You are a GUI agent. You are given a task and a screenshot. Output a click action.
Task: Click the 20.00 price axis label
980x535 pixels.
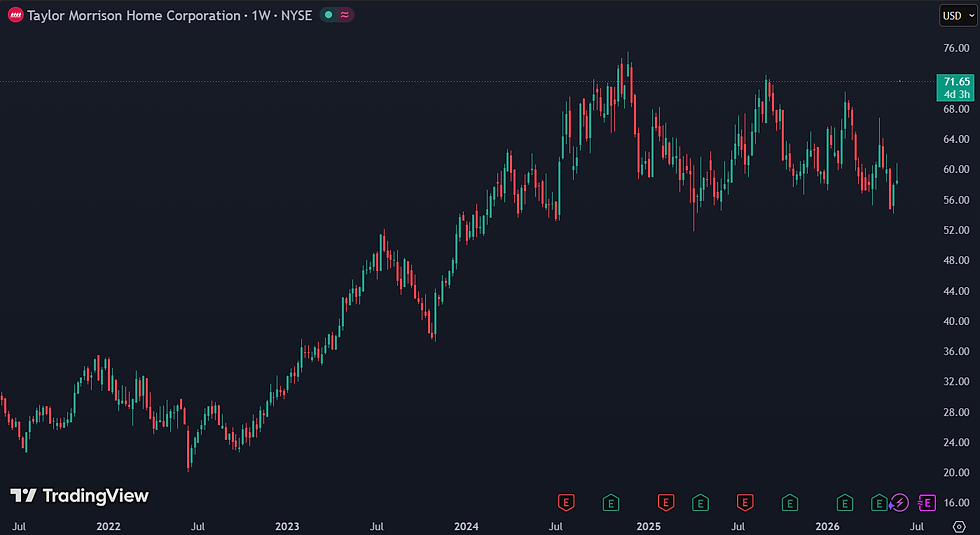tap(956, 473)
